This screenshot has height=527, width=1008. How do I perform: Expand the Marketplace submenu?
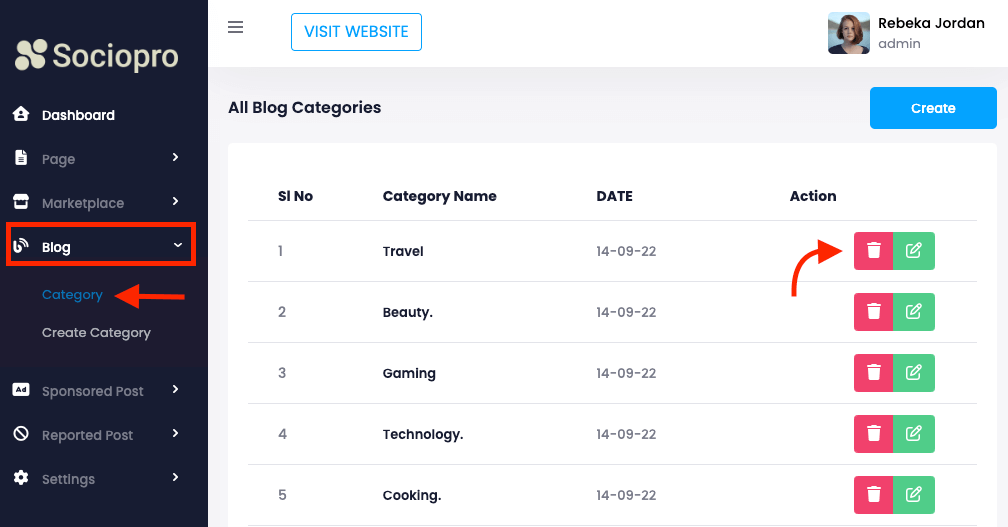(x=176, y=202)
